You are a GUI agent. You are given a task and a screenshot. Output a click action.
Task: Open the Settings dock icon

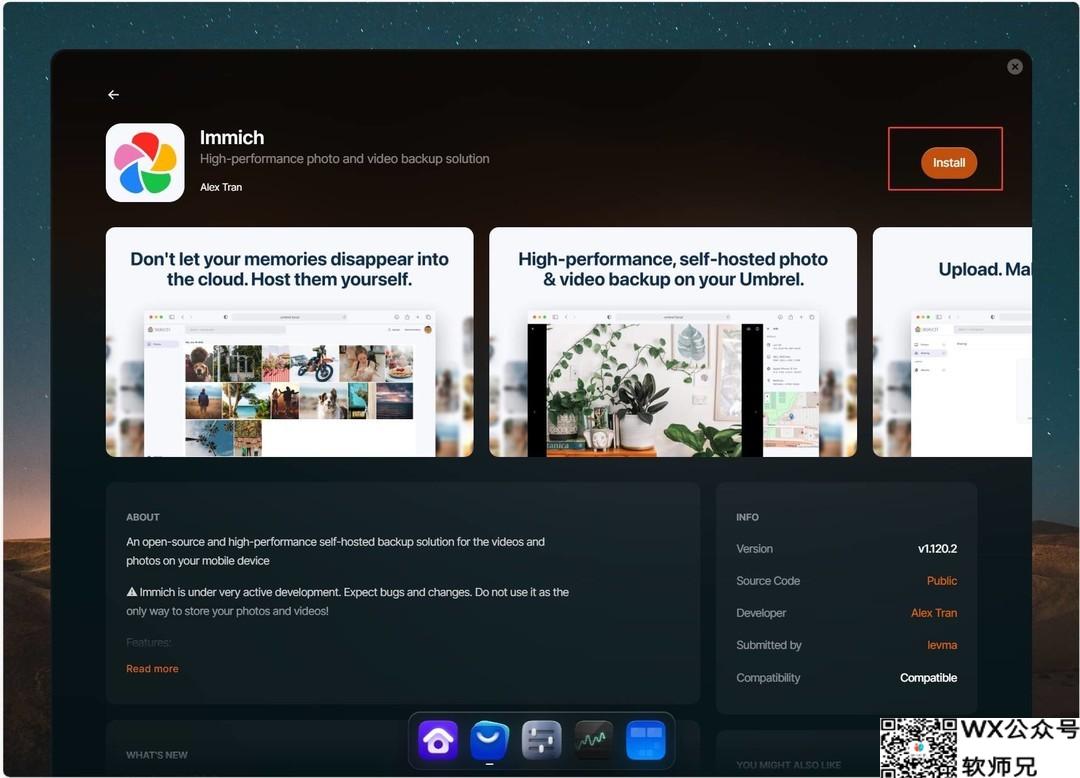point(541,741)
